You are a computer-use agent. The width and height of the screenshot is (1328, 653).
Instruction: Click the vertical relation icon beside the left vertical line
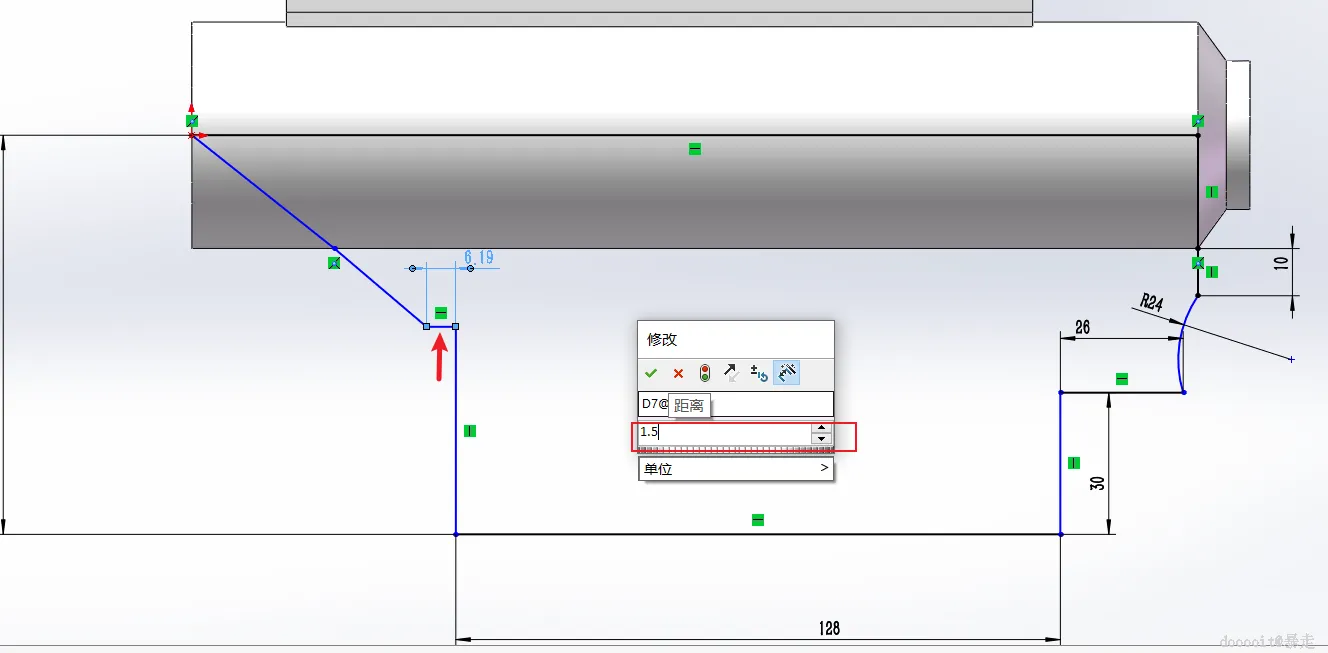[x=470, y=431]
